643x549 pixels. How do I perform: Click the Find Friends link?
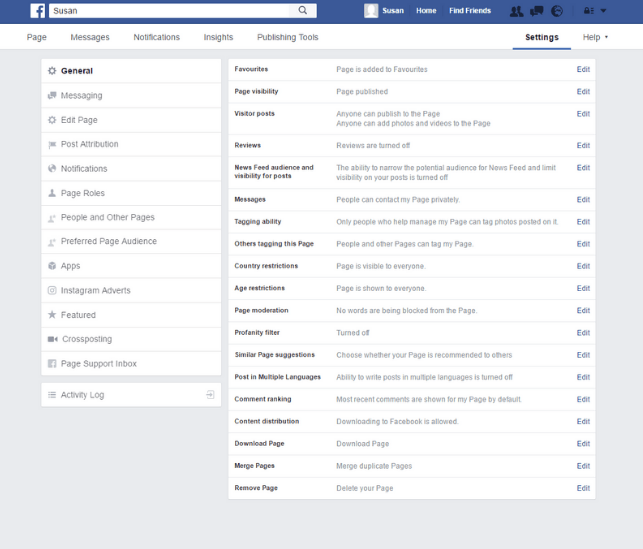[x=470, y=11]
